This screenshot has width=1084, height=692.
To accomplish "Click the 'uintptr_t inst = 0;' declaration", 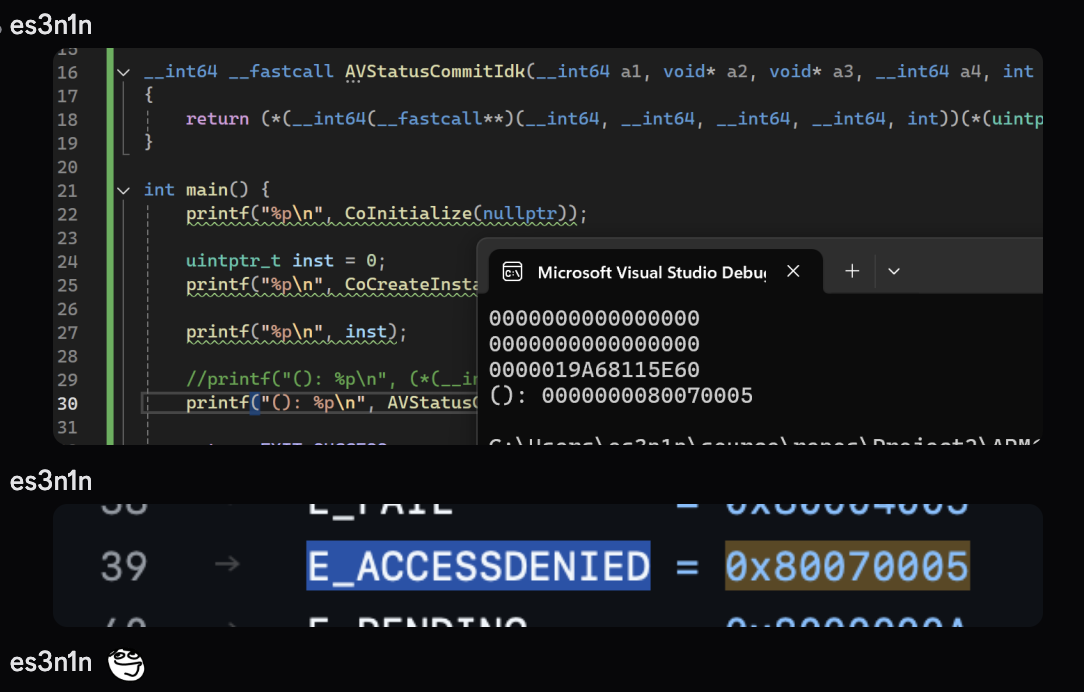I will click(x=286, y=261).
